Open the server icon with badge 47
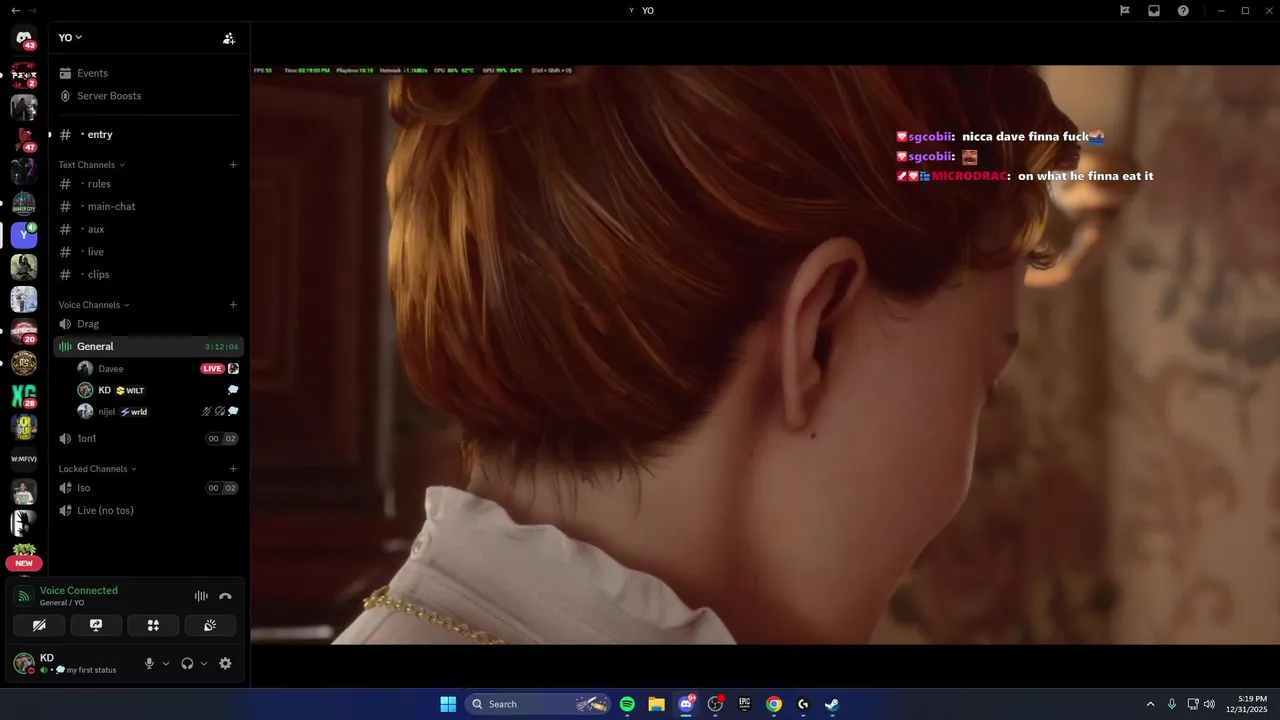Viewport: 1280px width, 720px height. pos(24,139)
